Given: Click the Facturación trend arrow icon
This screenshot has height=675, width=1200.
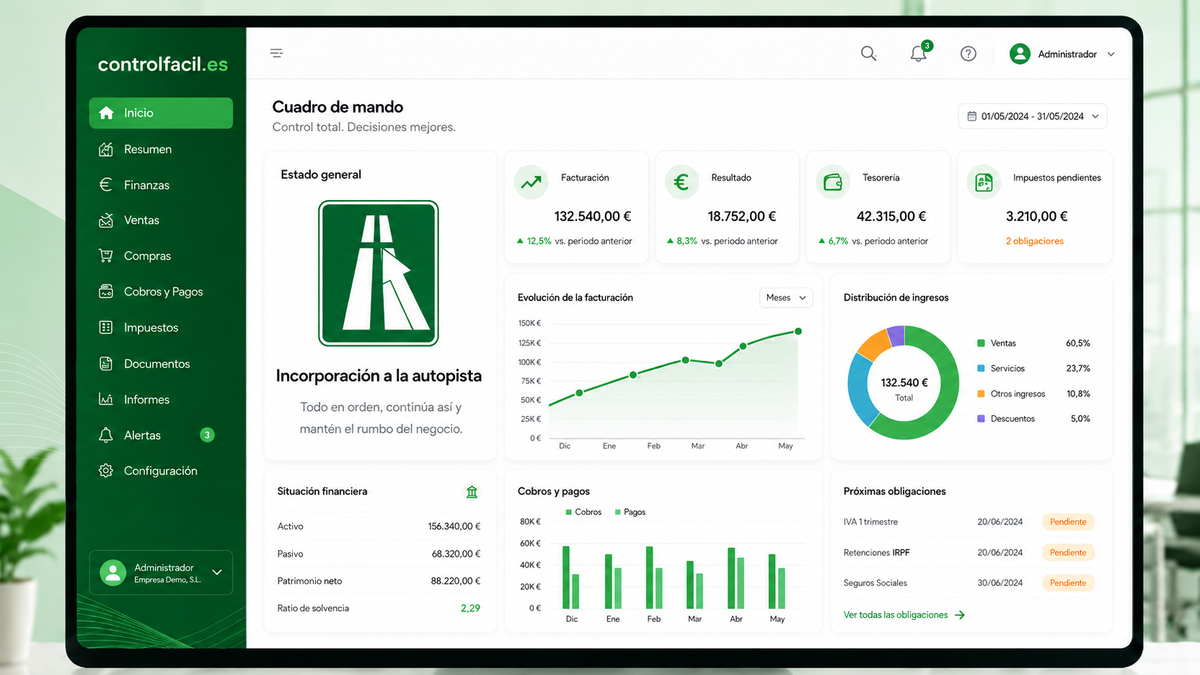Looking at the screenshot, I should 532,183.
